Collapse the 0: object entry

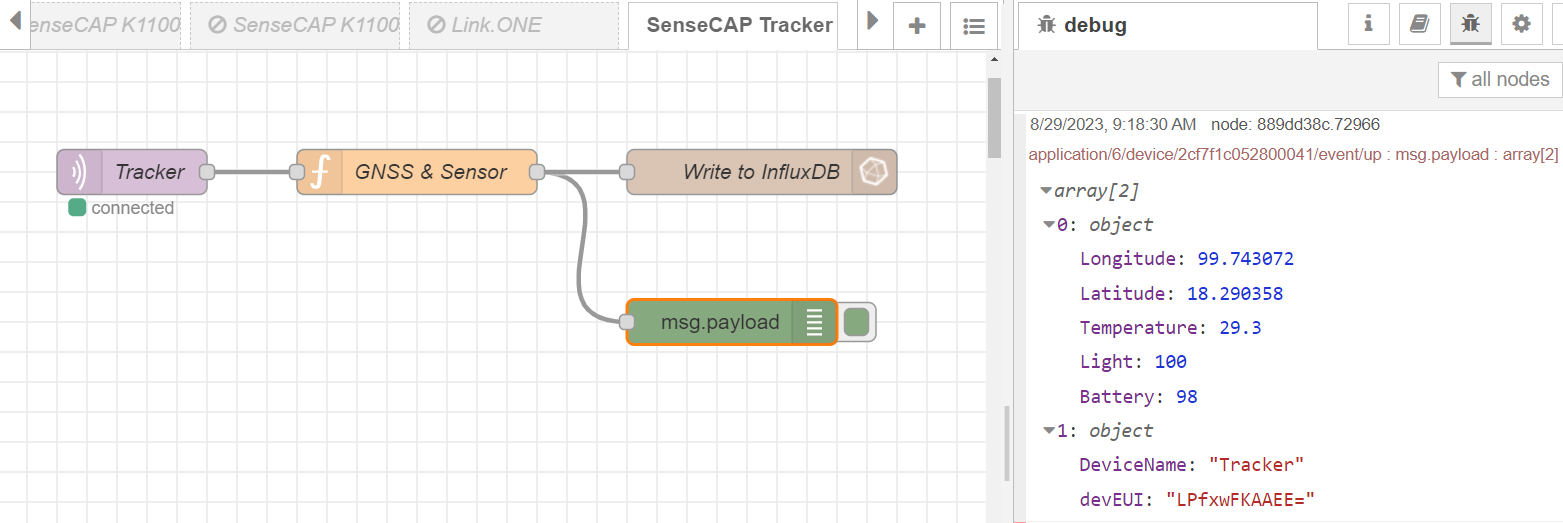coord(1049,224)
